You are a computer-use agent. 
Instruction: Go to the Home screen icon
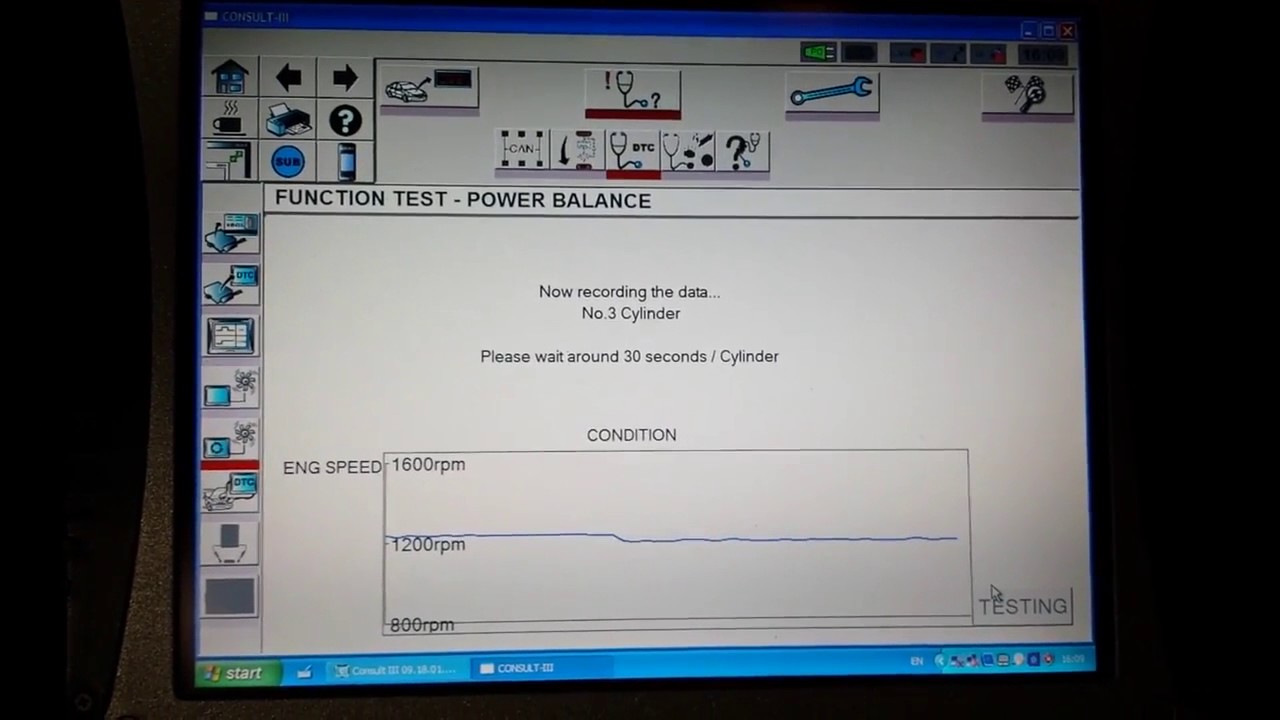[230, 78]
